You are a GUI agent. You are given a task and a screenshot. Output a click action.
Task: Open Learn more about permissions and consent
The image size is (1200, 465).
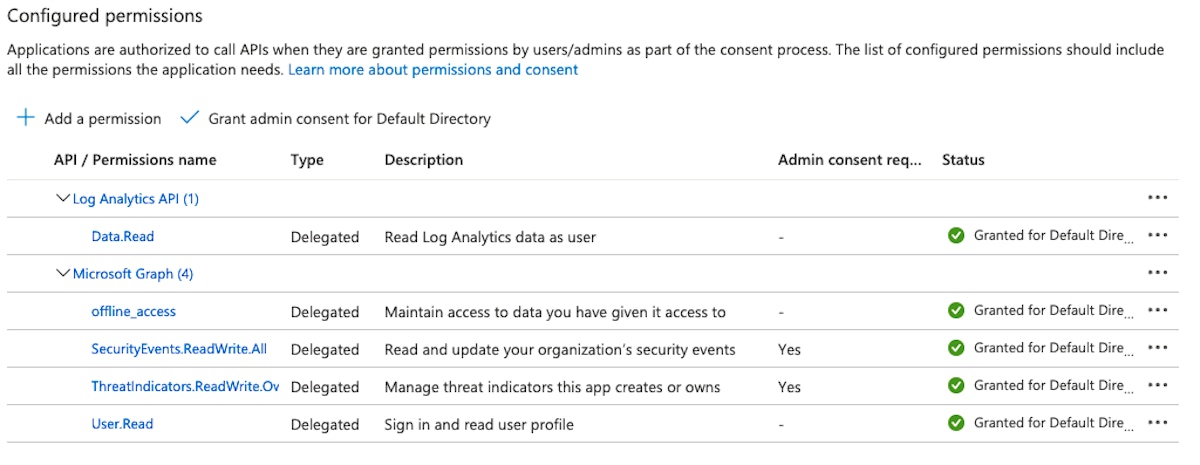coord(433,70)
